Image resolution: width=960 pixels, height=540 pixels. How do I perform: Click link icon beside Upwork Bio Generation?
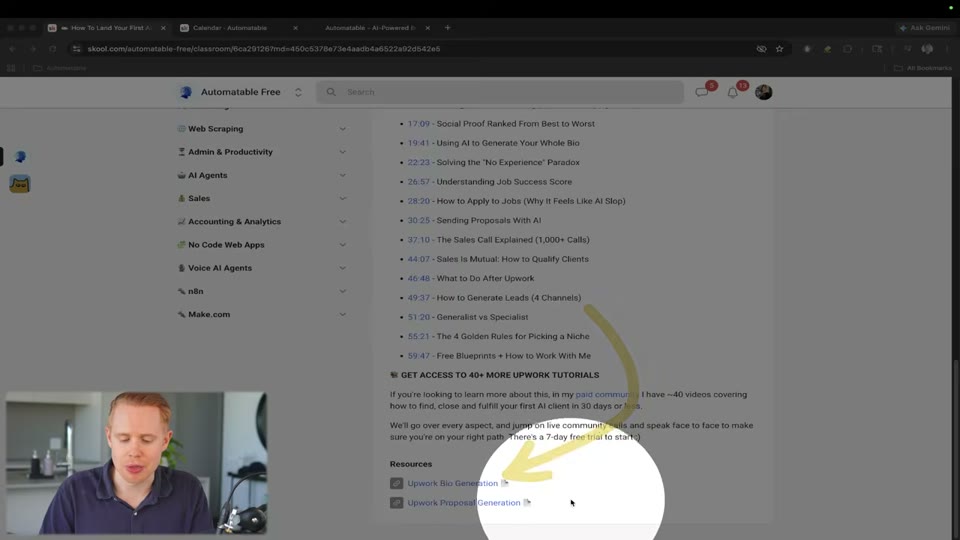pos(397,484)
